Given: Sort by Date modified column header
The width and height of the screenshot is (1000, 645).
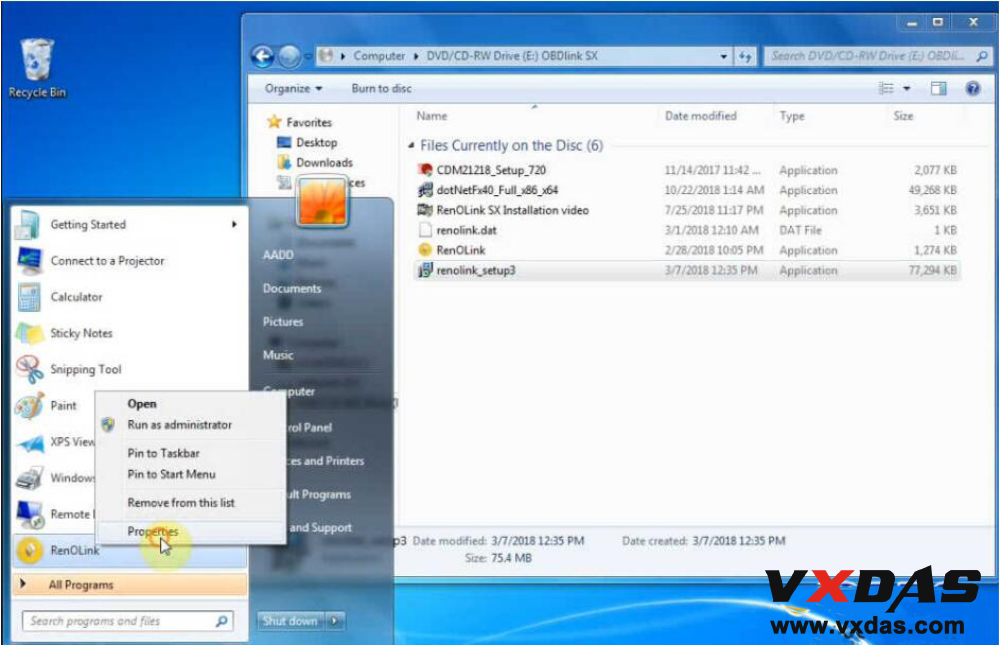Looking at the screenshot, I should (700, 115).
